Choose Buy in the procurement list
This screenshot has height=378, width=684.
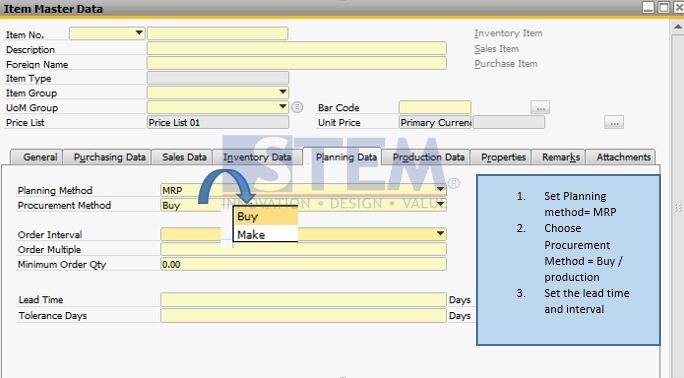[x=266, y=216]
